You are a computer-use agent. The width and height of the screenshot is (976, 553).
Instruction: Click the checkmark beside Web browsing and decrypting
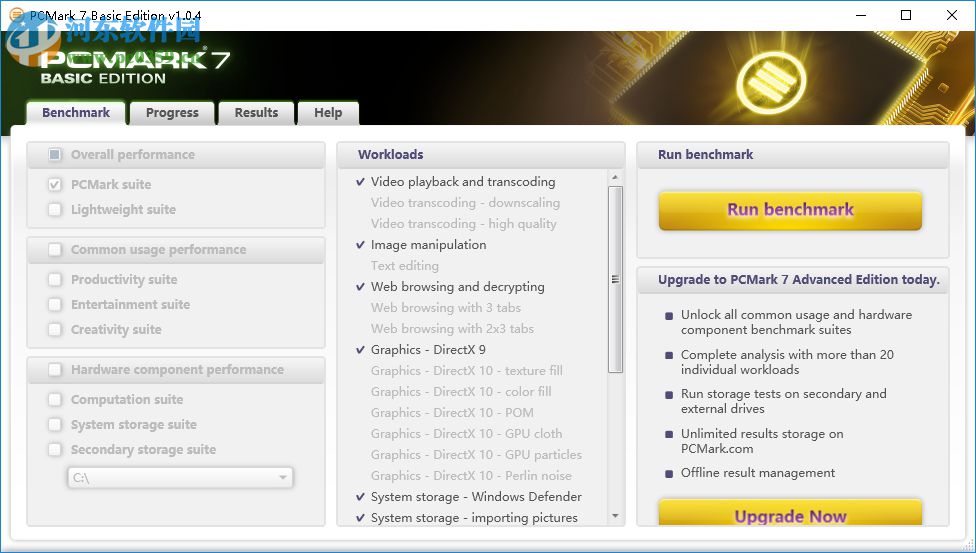[360, 287]
